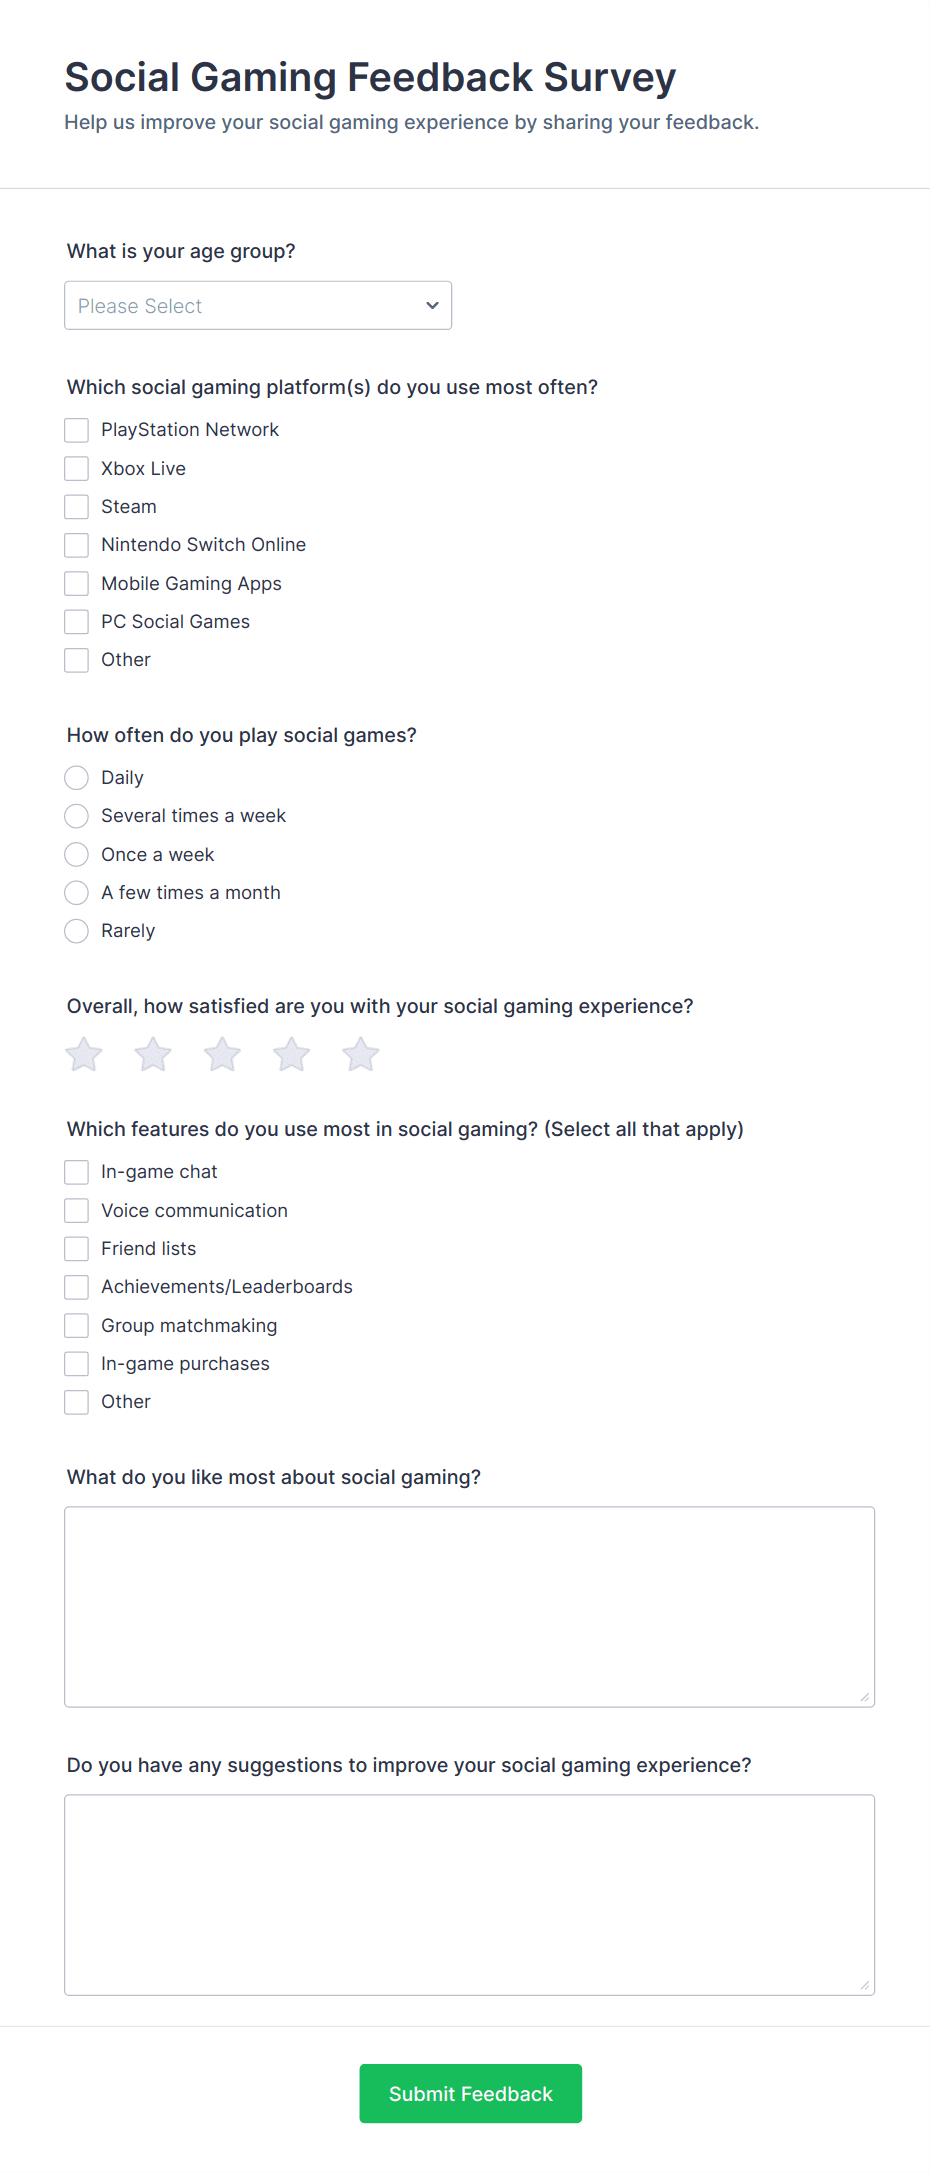This screenshot has width=930, height=2173.
Task: Give a two-star satisfaction rating
Action: (x=152, y=1053)
